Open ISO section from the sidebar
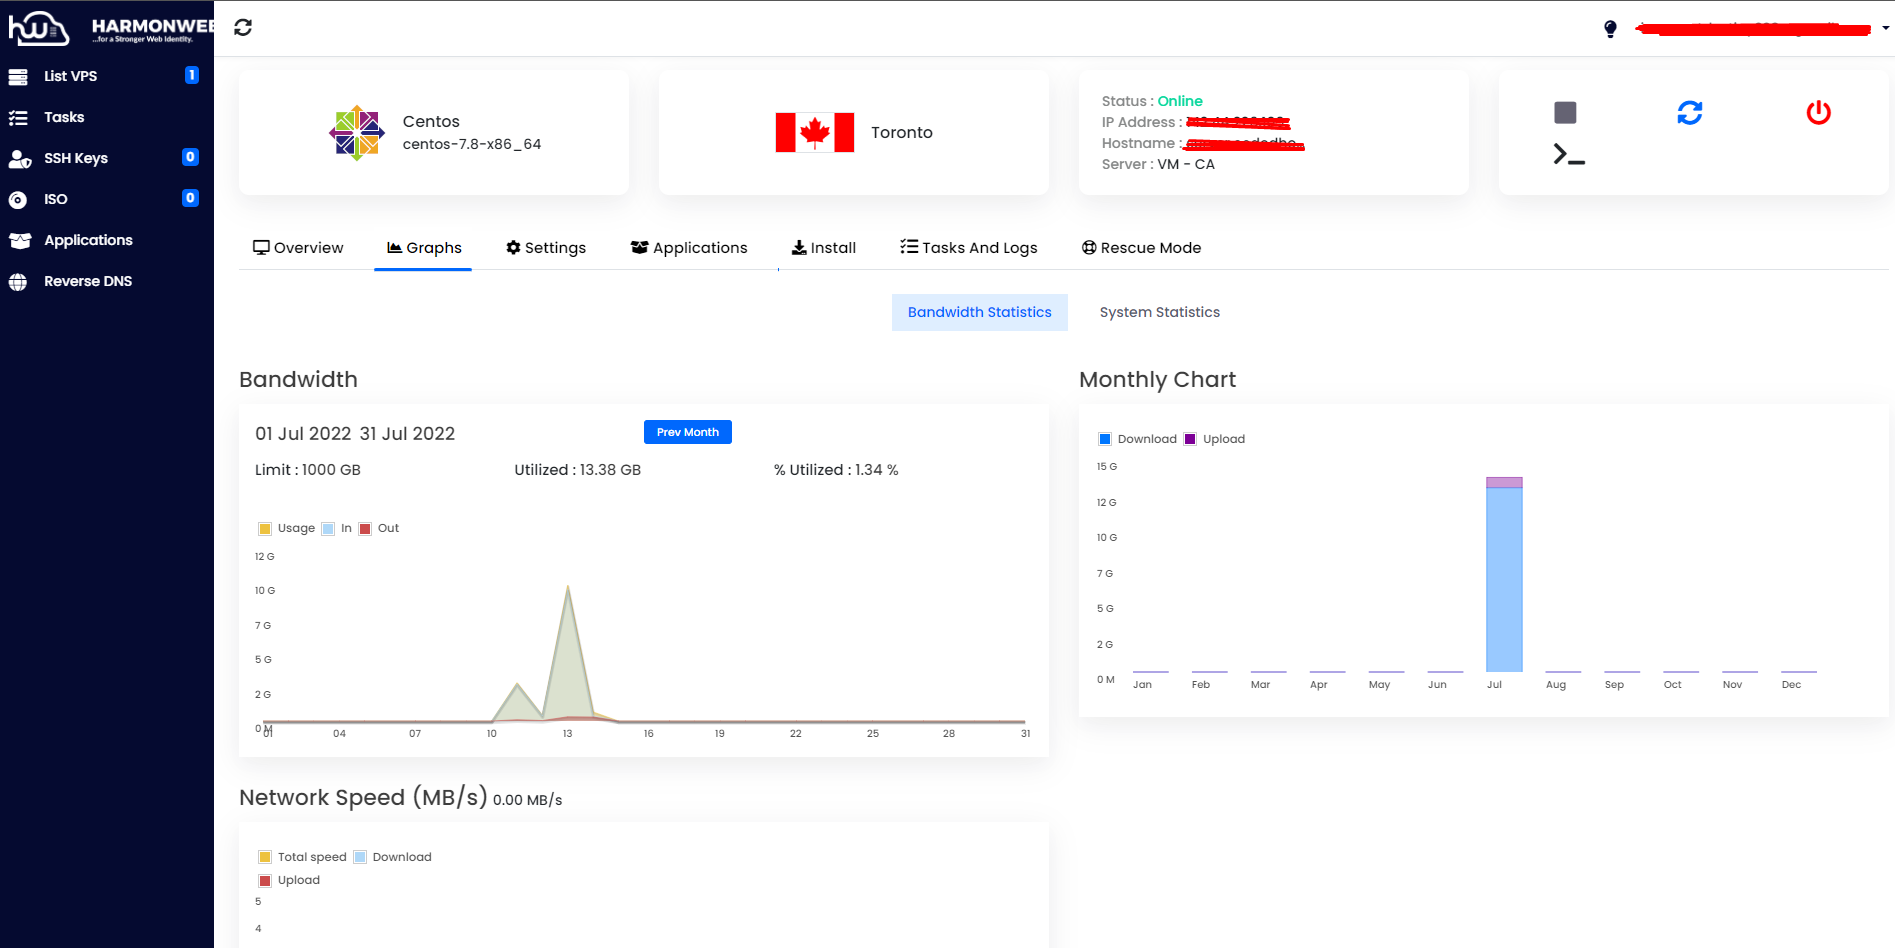The width and height of the screenshot is (1895, 948). click(17, 199)
